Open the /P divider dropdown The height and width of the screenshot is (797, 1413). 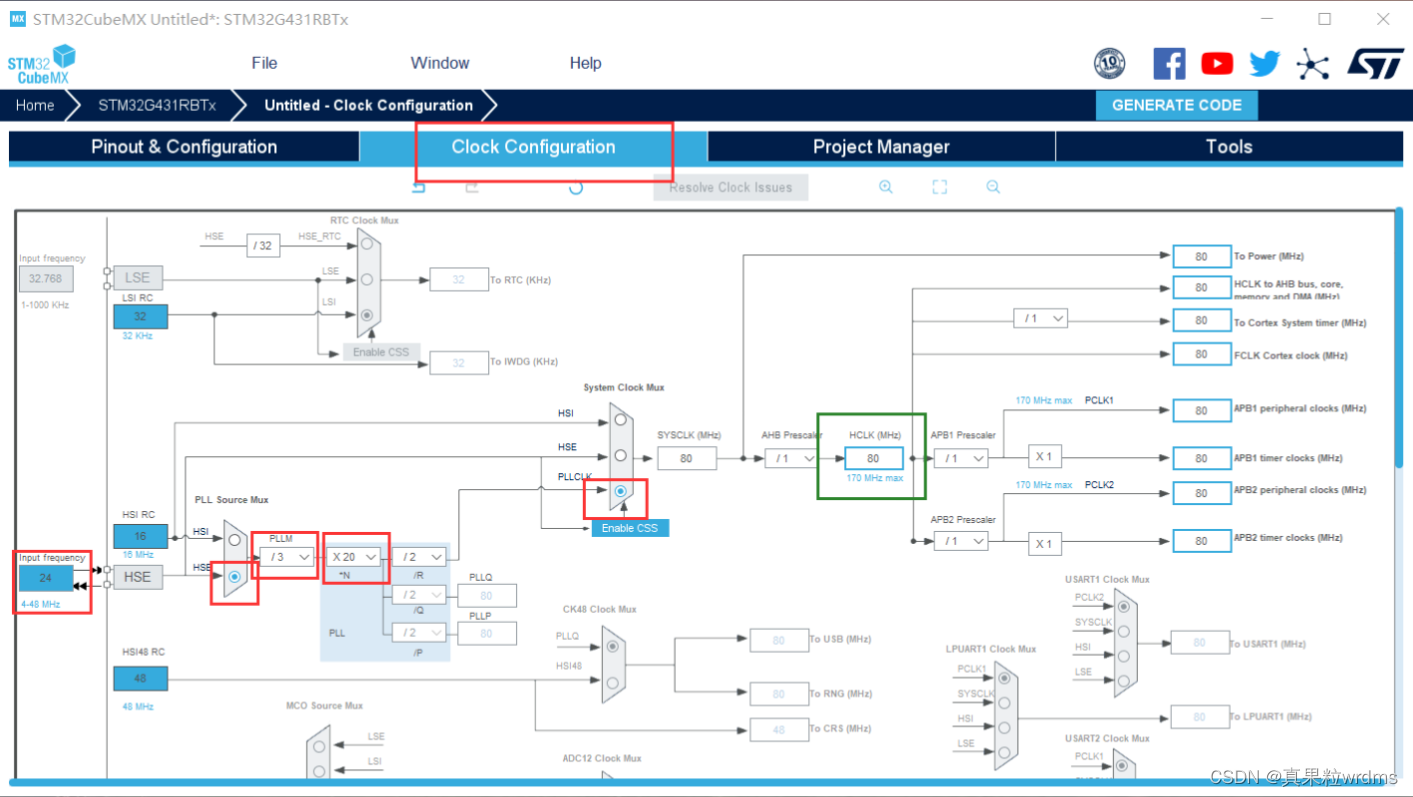[419, 633]
